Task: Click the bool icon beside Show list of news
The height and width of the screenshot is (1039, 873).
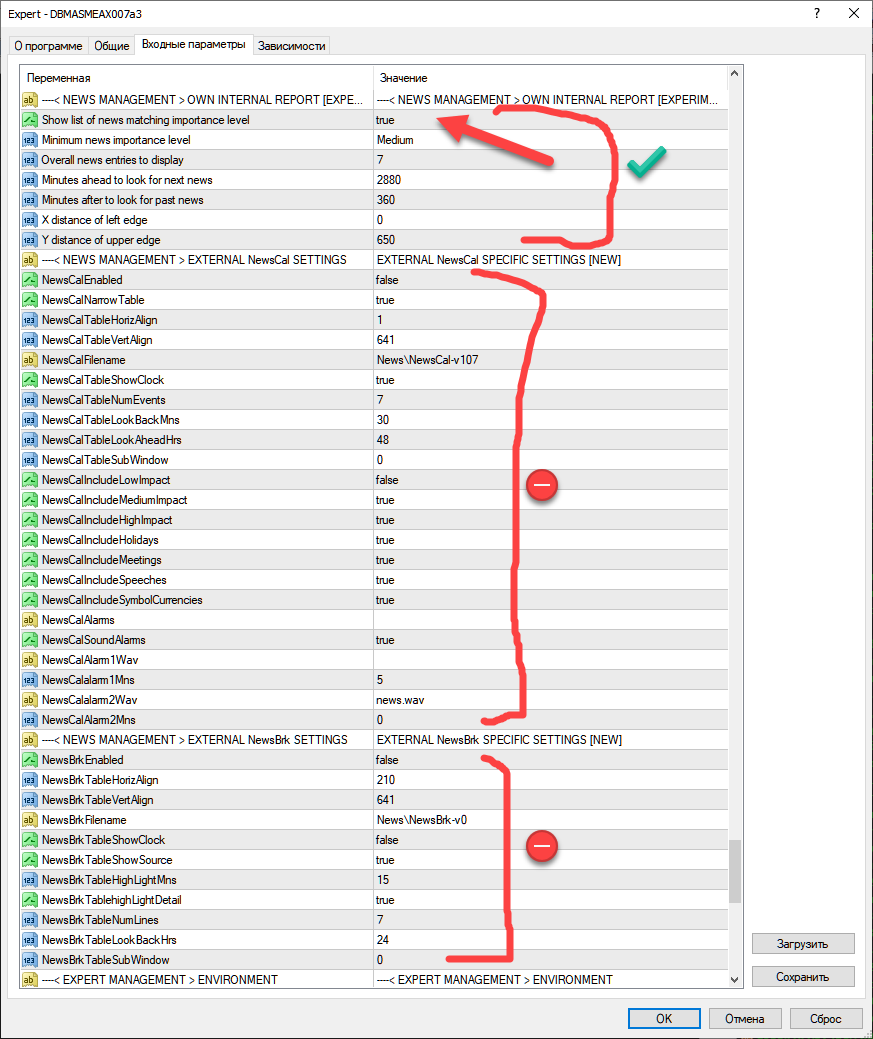Action: [29, 120]
